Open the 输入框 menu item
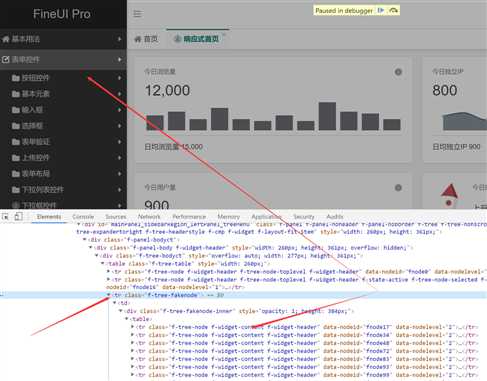The height and width of the screenshot is (381, 487). tap(63, 110)
